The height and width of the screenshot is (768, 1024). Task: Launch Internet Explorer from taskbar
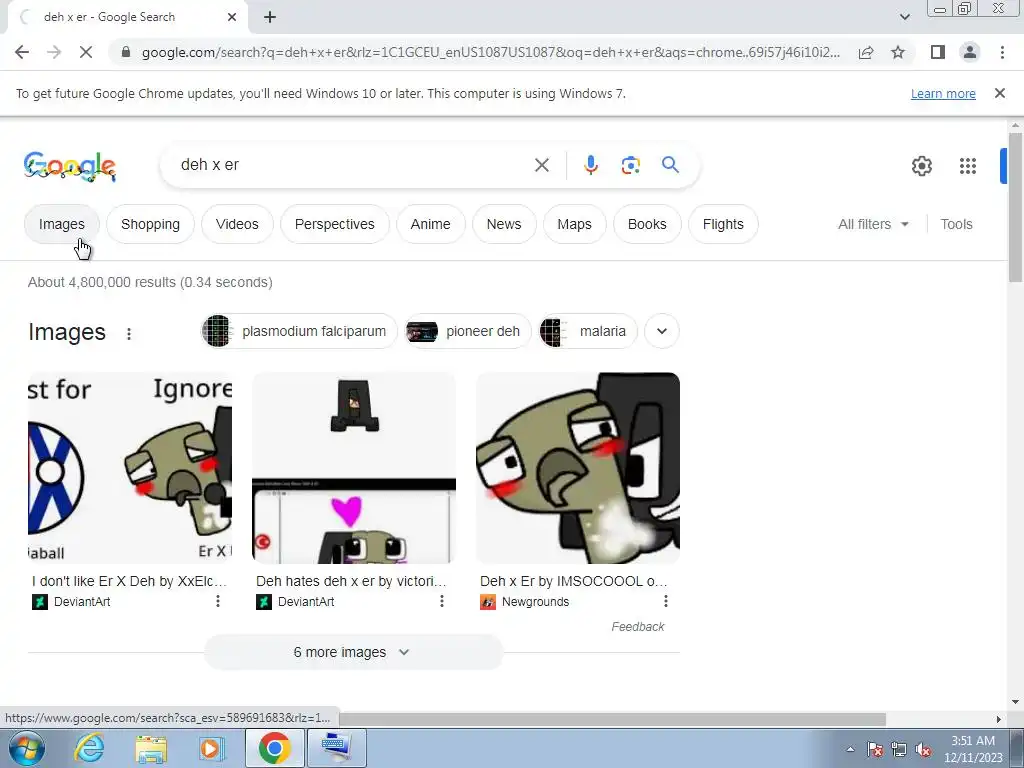pos(89,748)
